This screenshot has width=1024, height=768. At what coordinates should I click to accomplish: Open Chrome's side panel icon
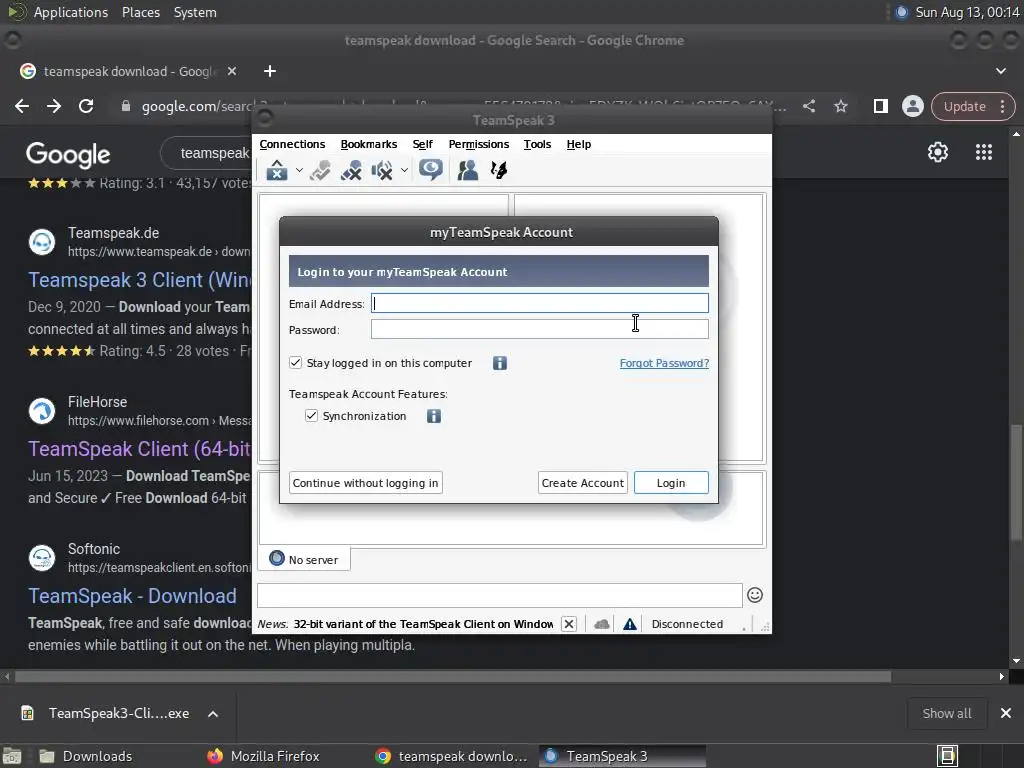pyautogui.click(x=880, y=106)
